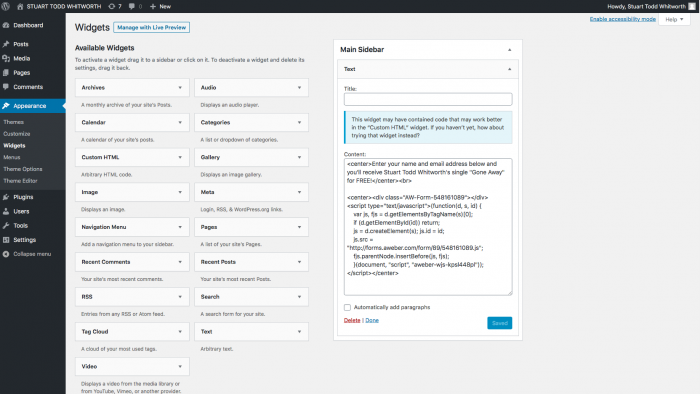Expand the Search widget arrow
The width and height of the screenshot is (700, 394).
[x=300, y=297]
